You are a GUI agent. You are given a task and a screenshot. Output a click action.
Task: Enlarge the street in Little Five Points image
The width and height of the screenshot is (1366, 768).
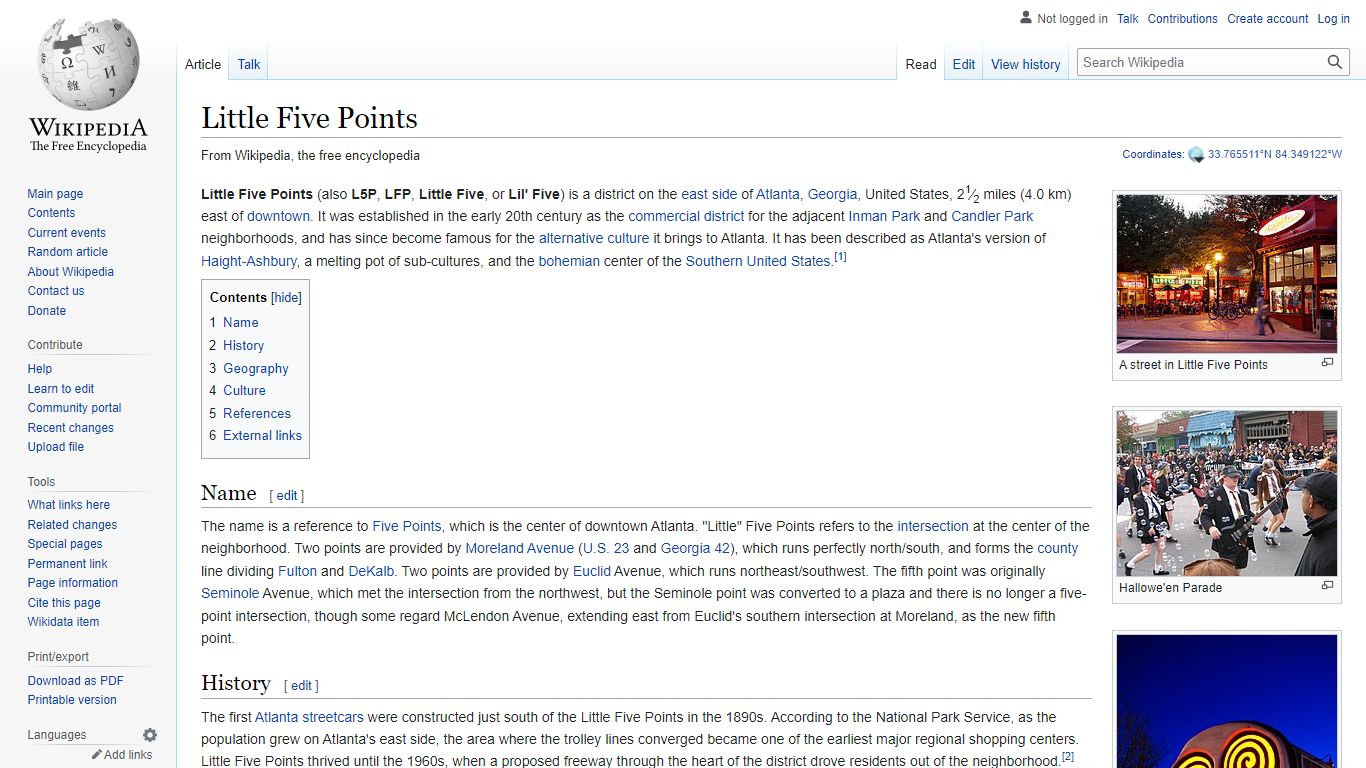1327,363
